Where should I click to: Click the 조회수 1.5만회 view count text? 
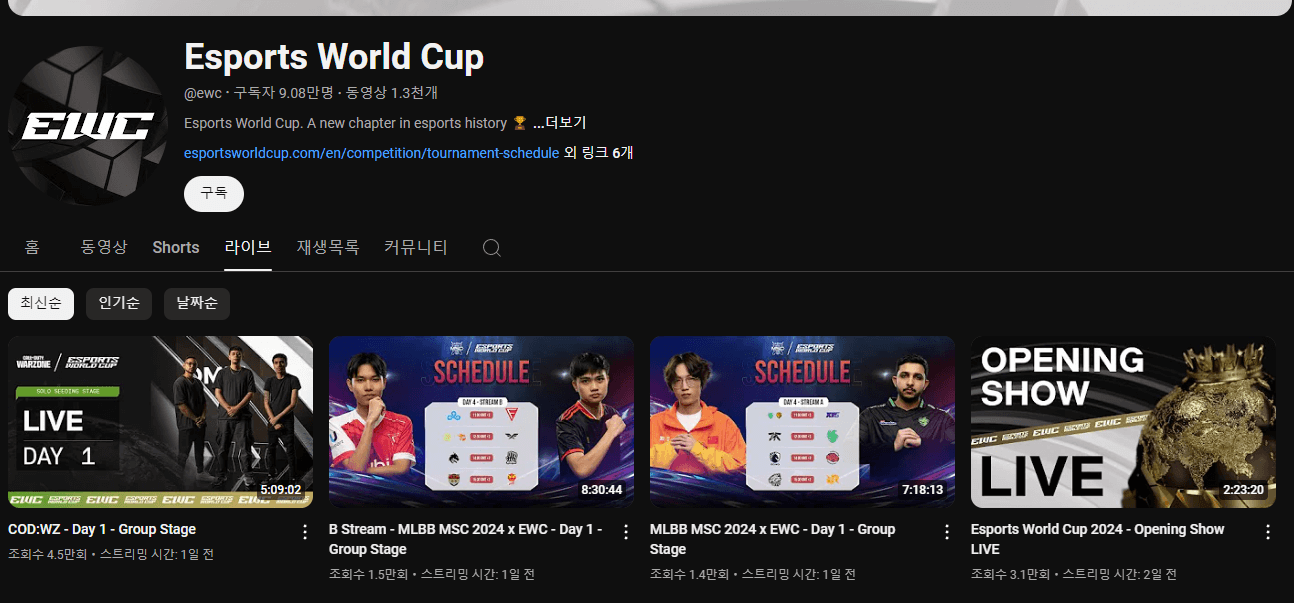pyautogui.click(x=368, y=574)
